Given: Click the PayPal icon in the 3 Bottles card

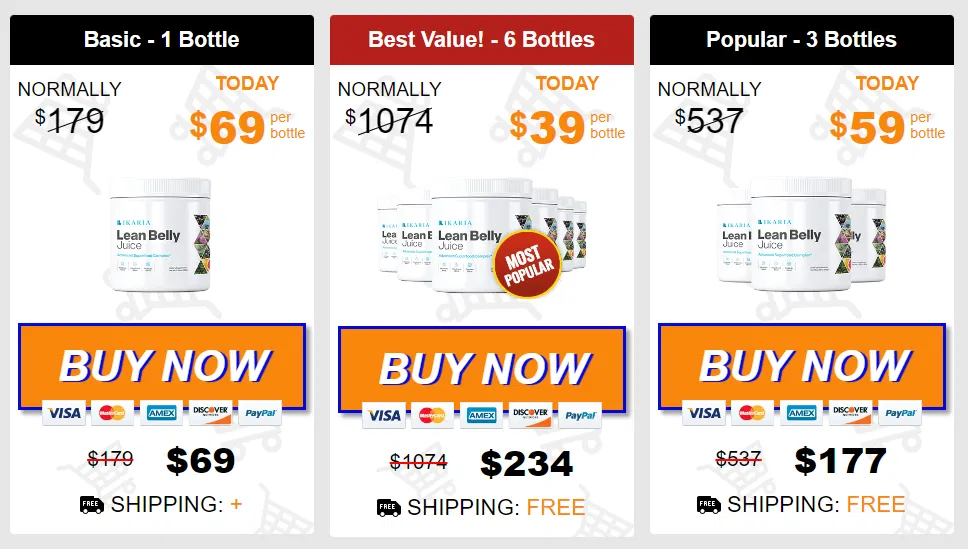Looking at the screenshot, I should pos(900,413).
